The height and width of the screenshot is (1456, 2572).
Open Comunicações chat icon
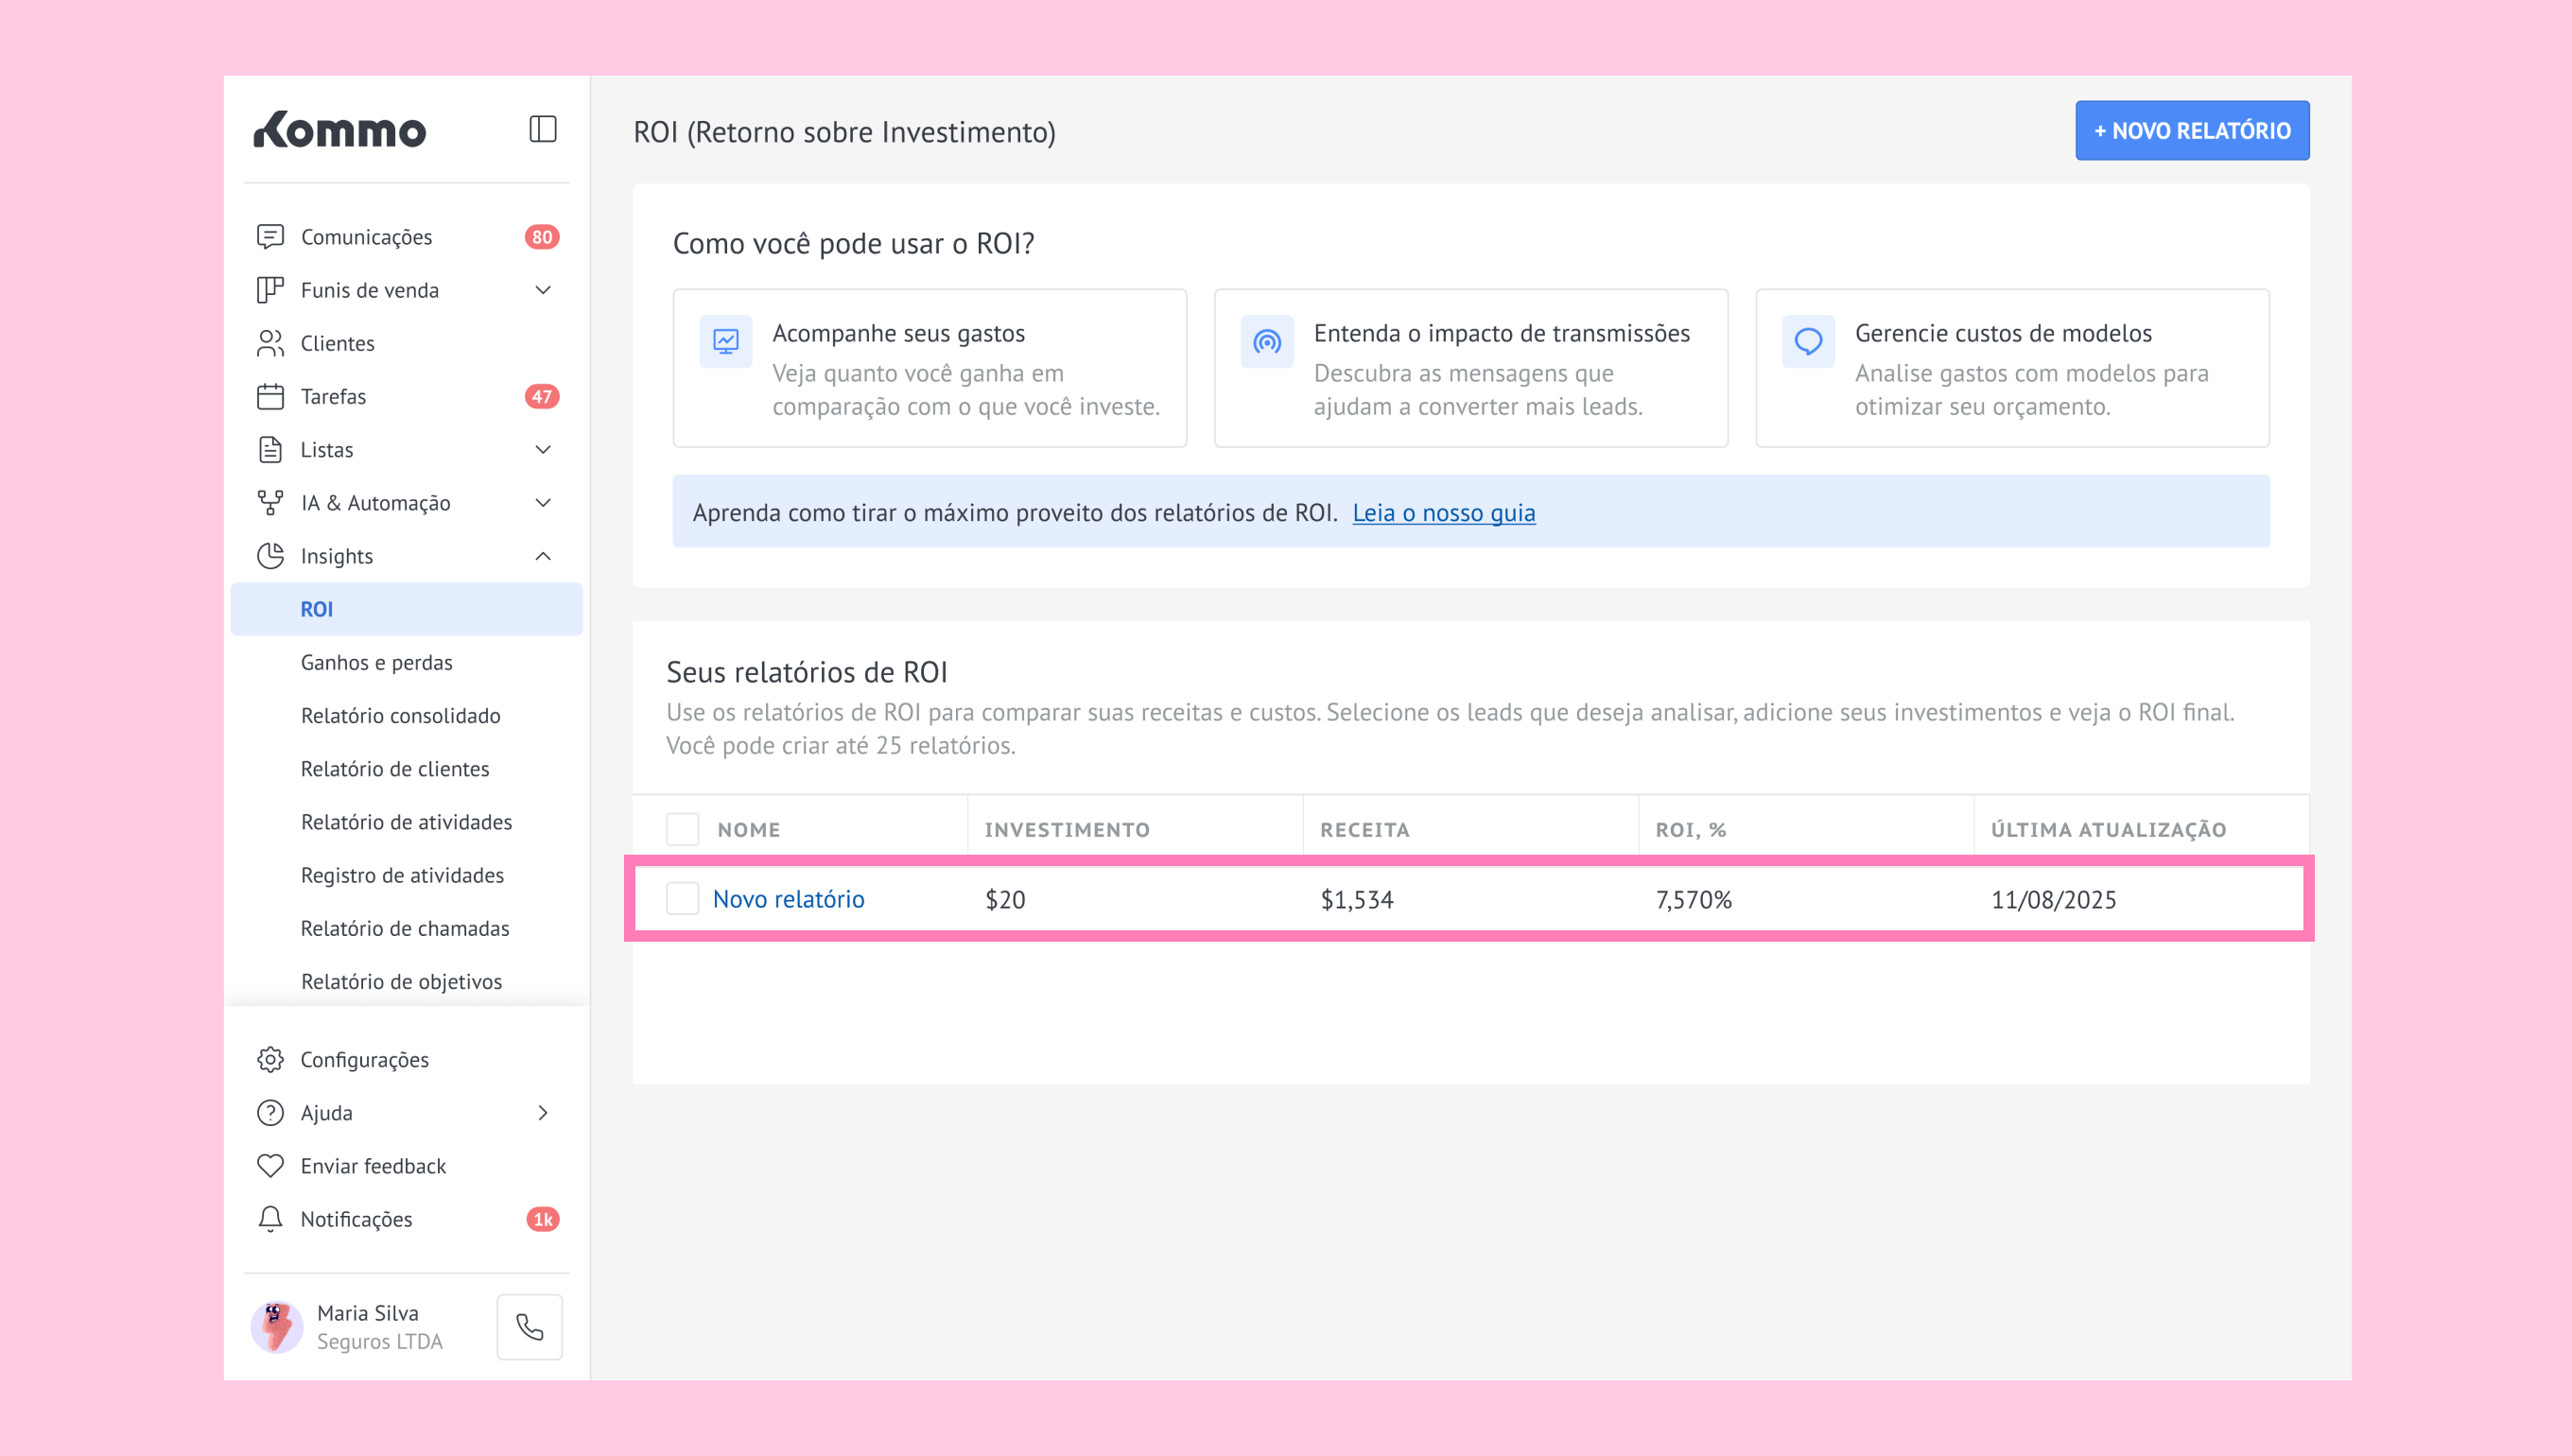click(270, 237)
